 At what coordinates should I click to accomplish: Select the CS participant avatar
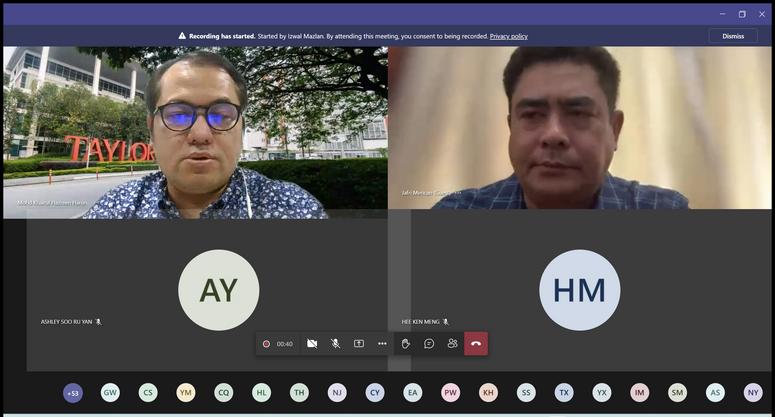point(148,393)
